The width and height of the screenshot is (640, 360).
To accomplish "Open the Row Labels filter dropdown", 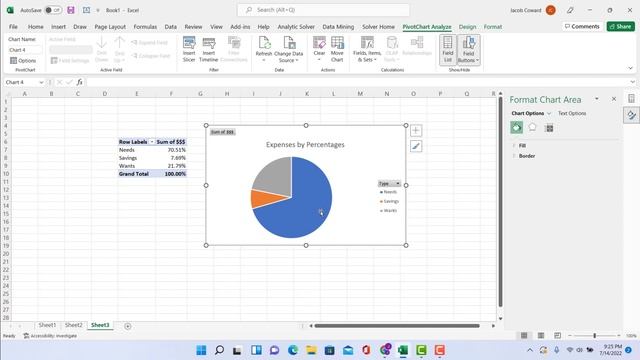I will coord(152,142).
